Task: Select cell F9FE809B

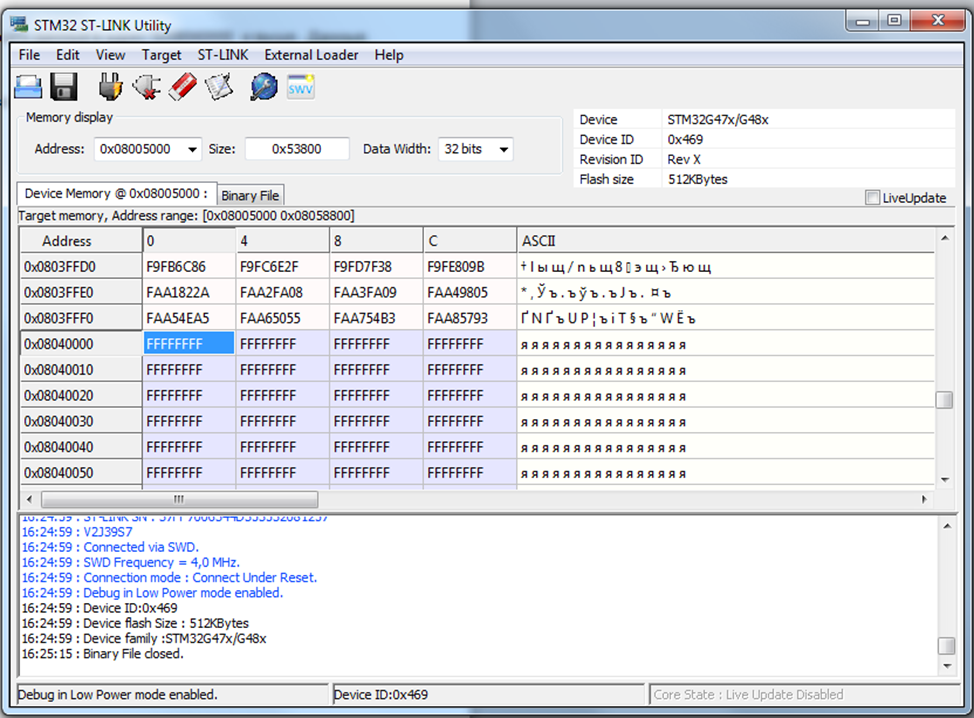Action: point(470,266)
